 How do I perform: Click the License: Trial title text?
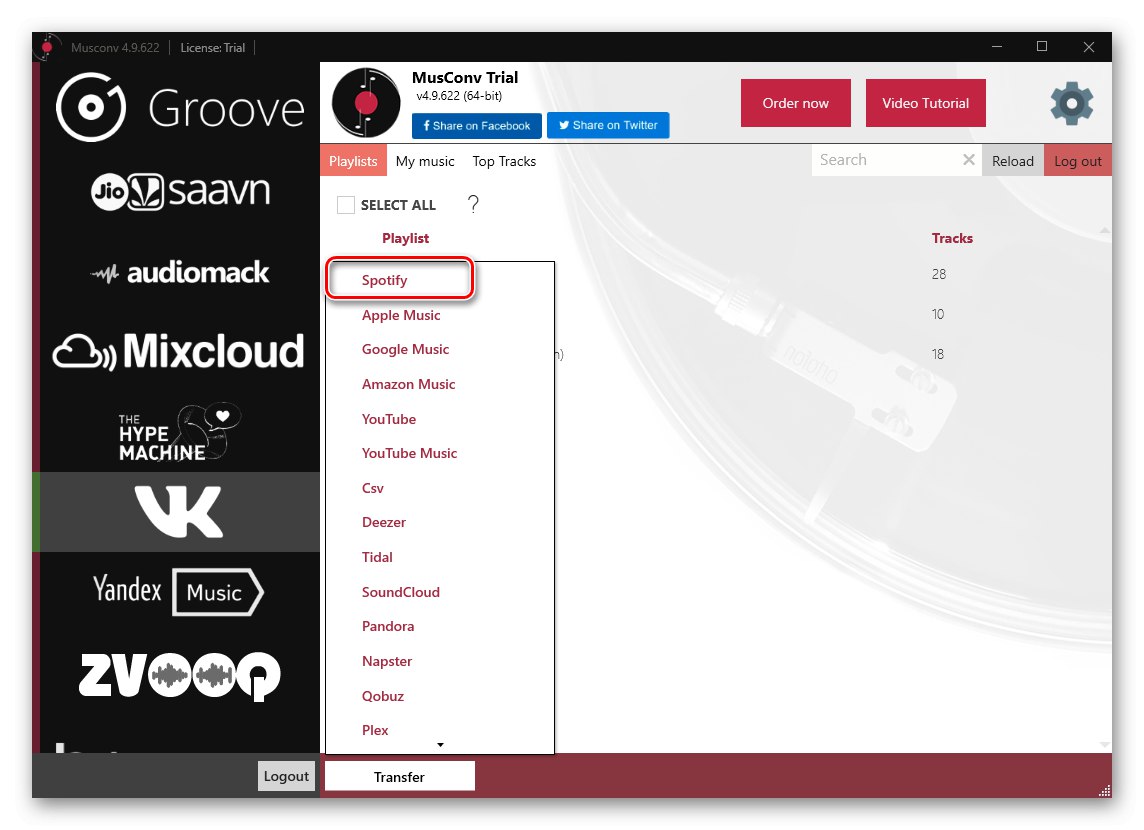(212, 47)
